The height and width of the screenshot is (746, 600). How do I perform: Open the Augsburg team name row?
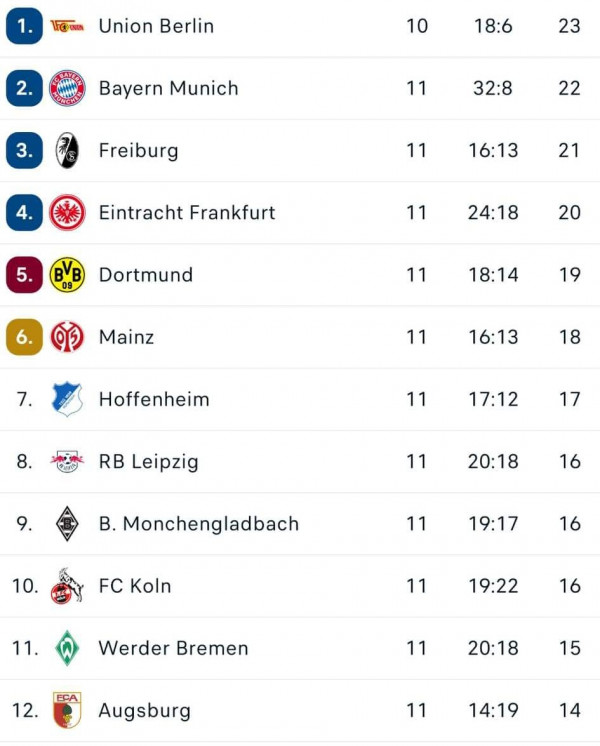(300, 710)
